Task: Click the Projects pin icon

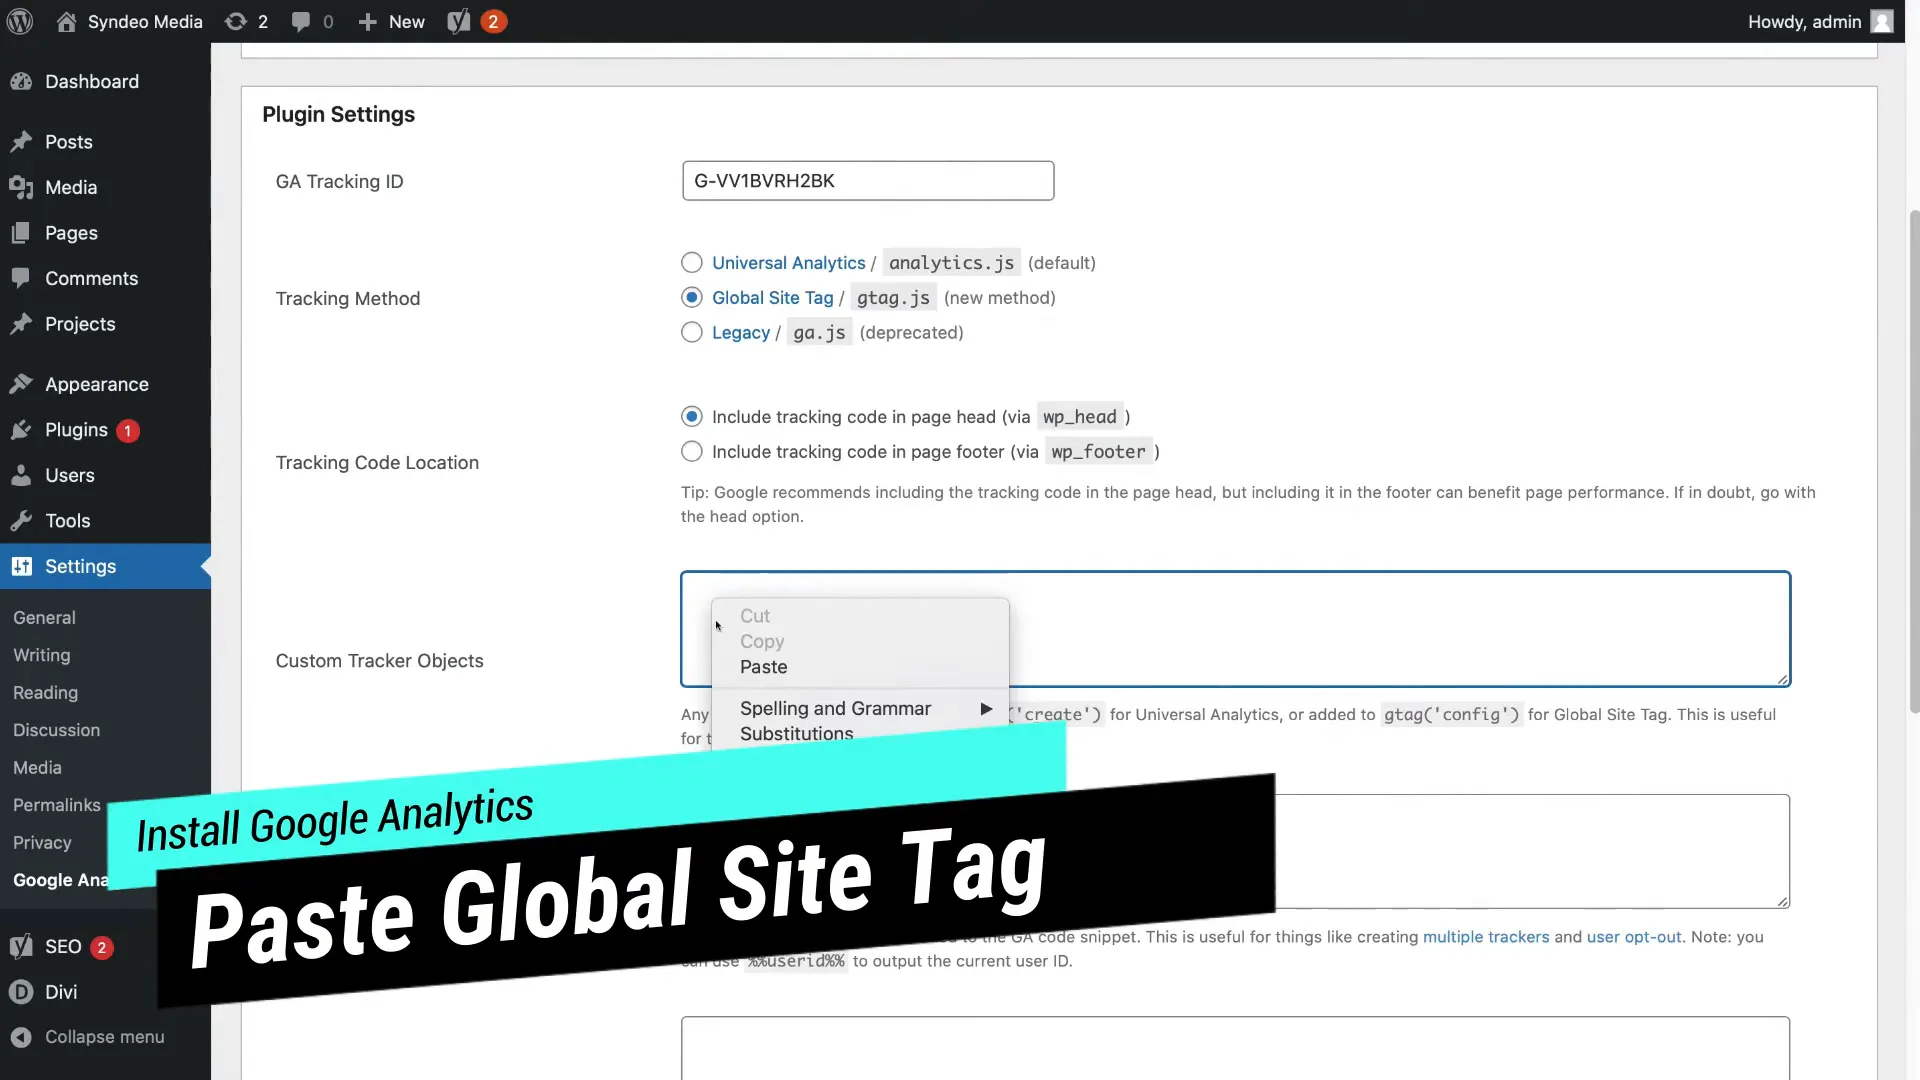Action: [x=21, y=324]
